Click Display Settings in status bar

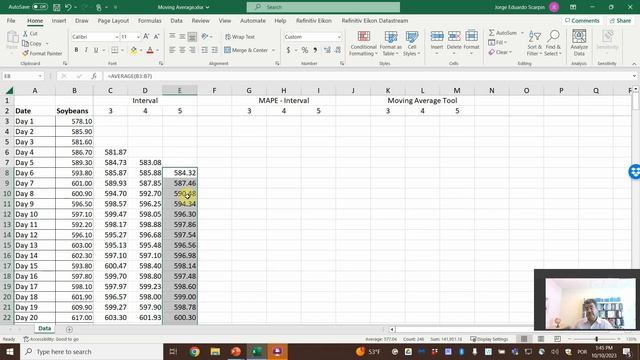click(489, 339)
